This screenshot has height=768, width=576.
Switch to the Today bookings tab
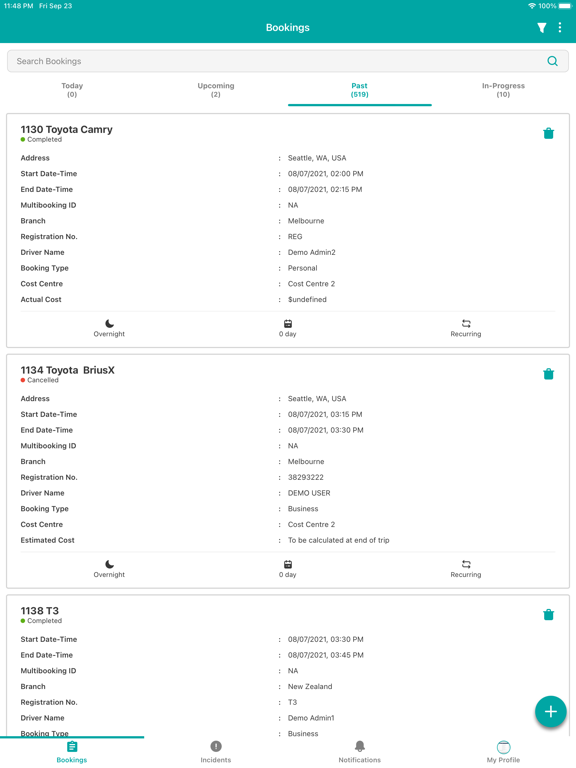pyautogui.click(x=72, y=90)
